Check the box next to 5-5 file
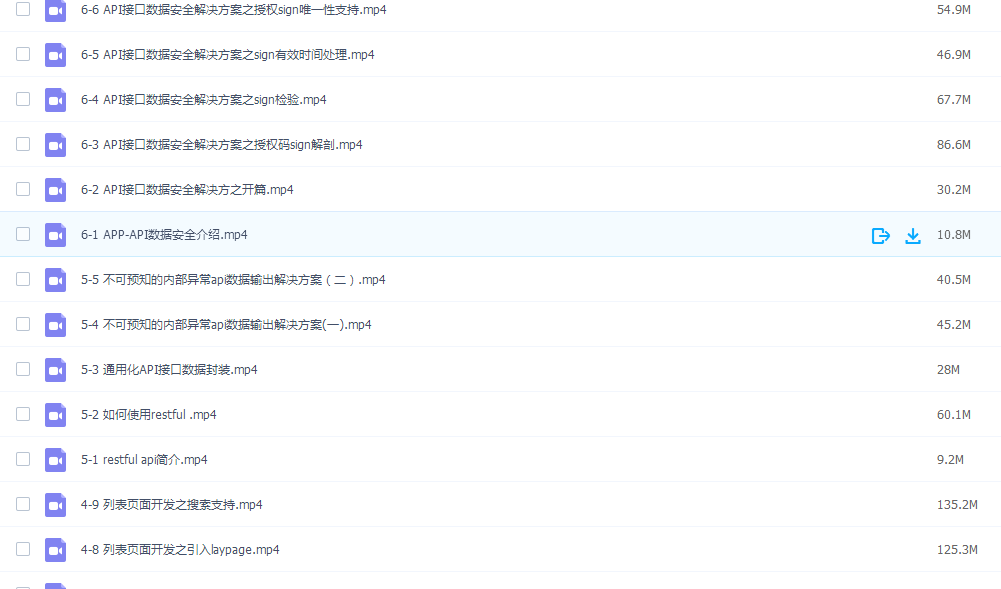 tap(23, 279)
